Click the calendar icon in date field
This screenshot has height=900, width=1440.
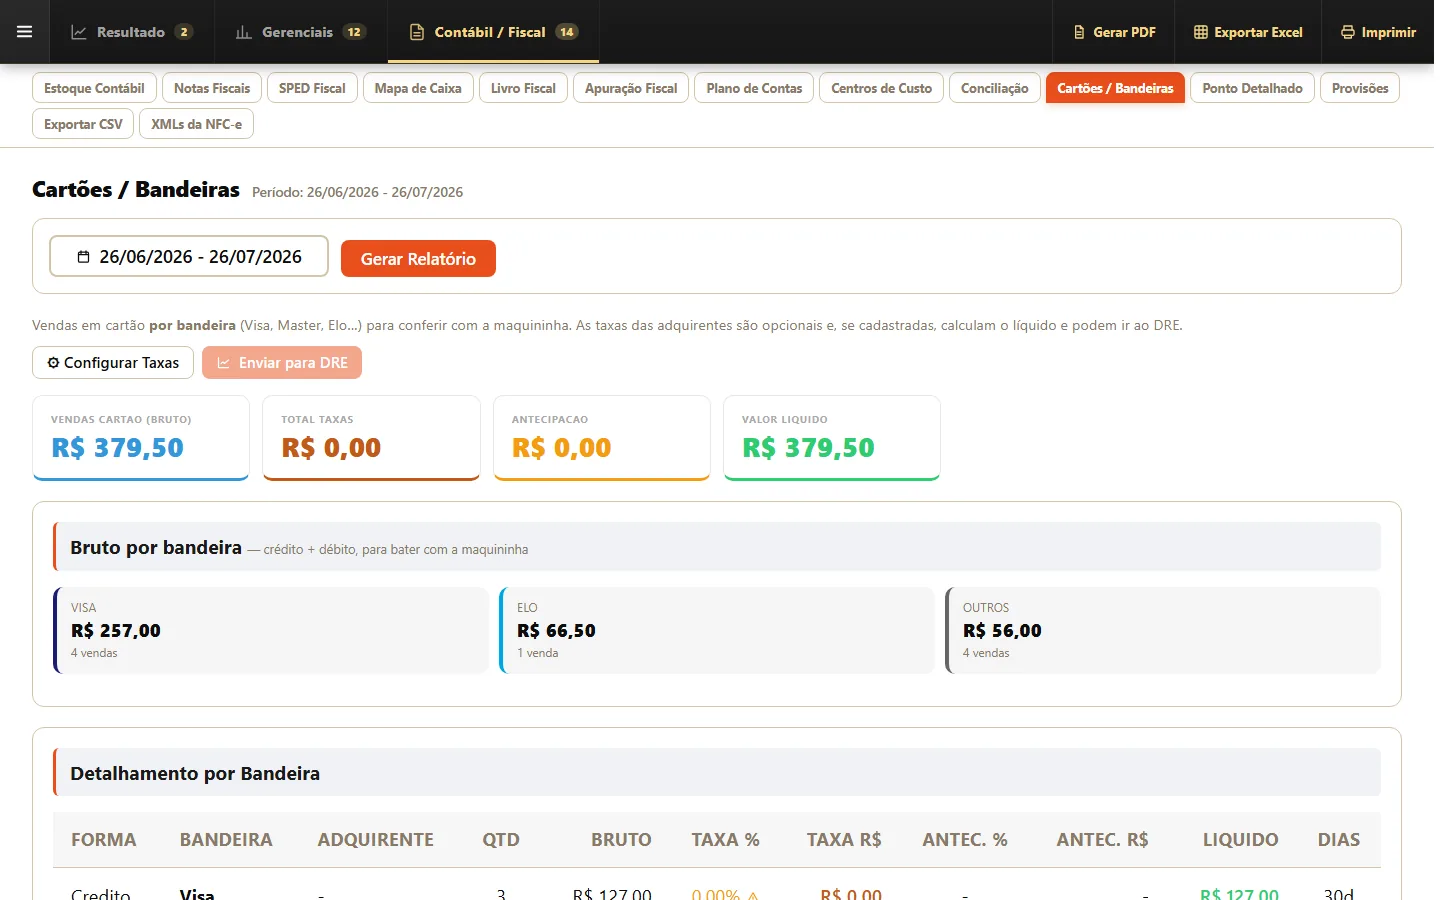click(x=84, y=257)
